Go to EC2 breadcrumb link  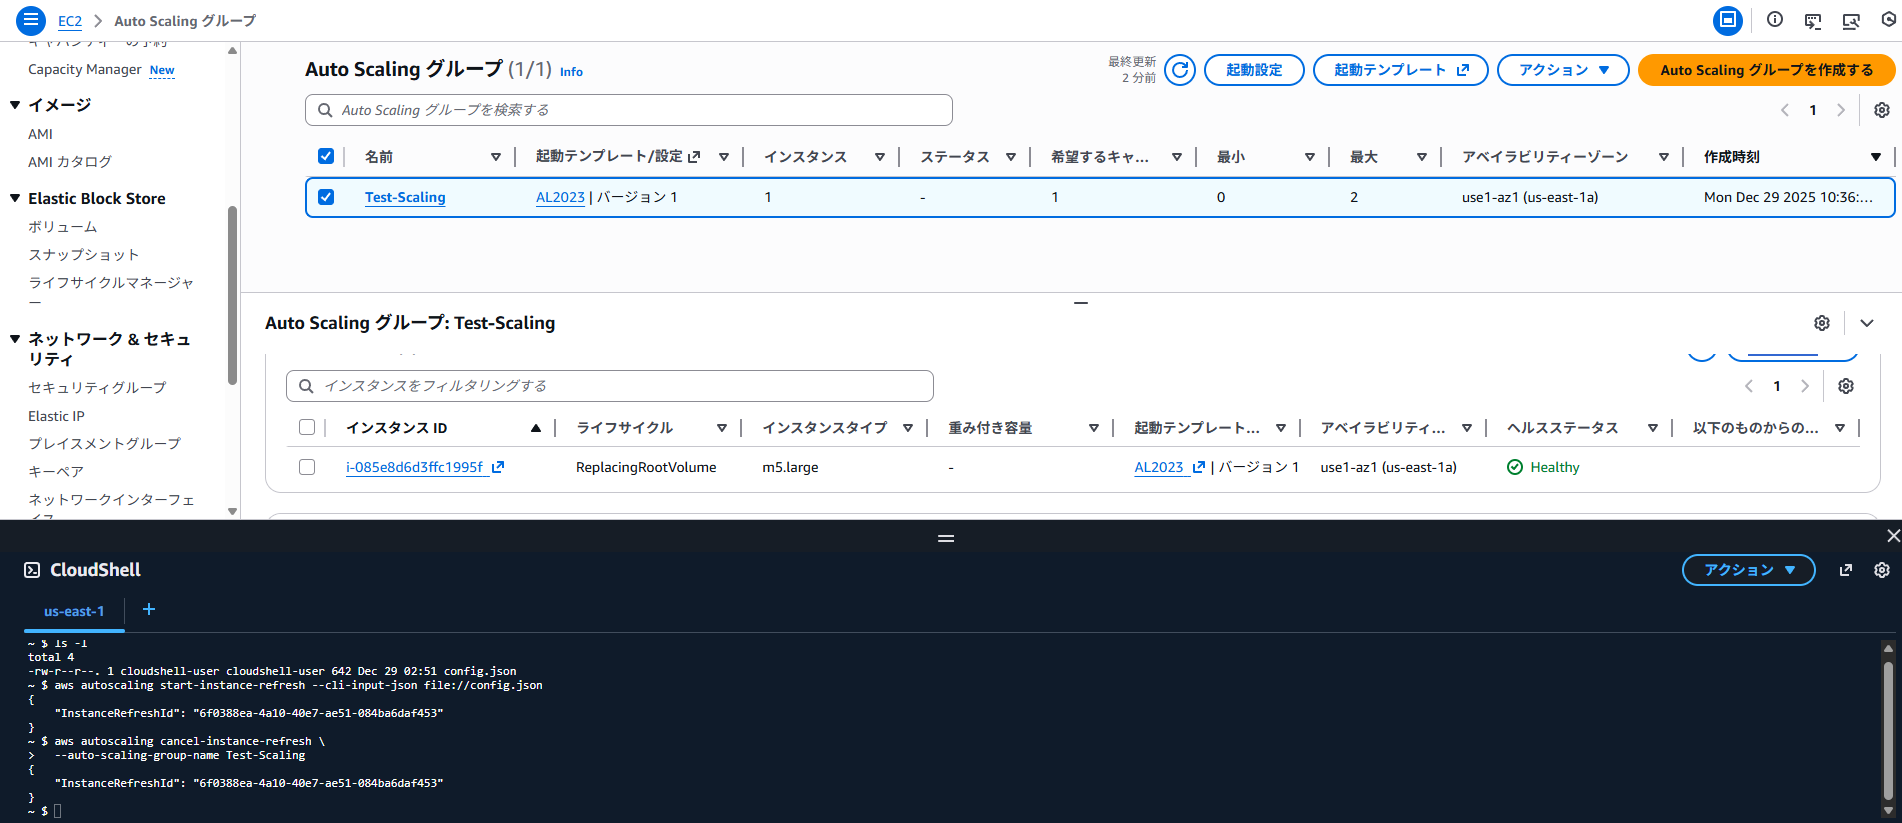tap(70, 21)
